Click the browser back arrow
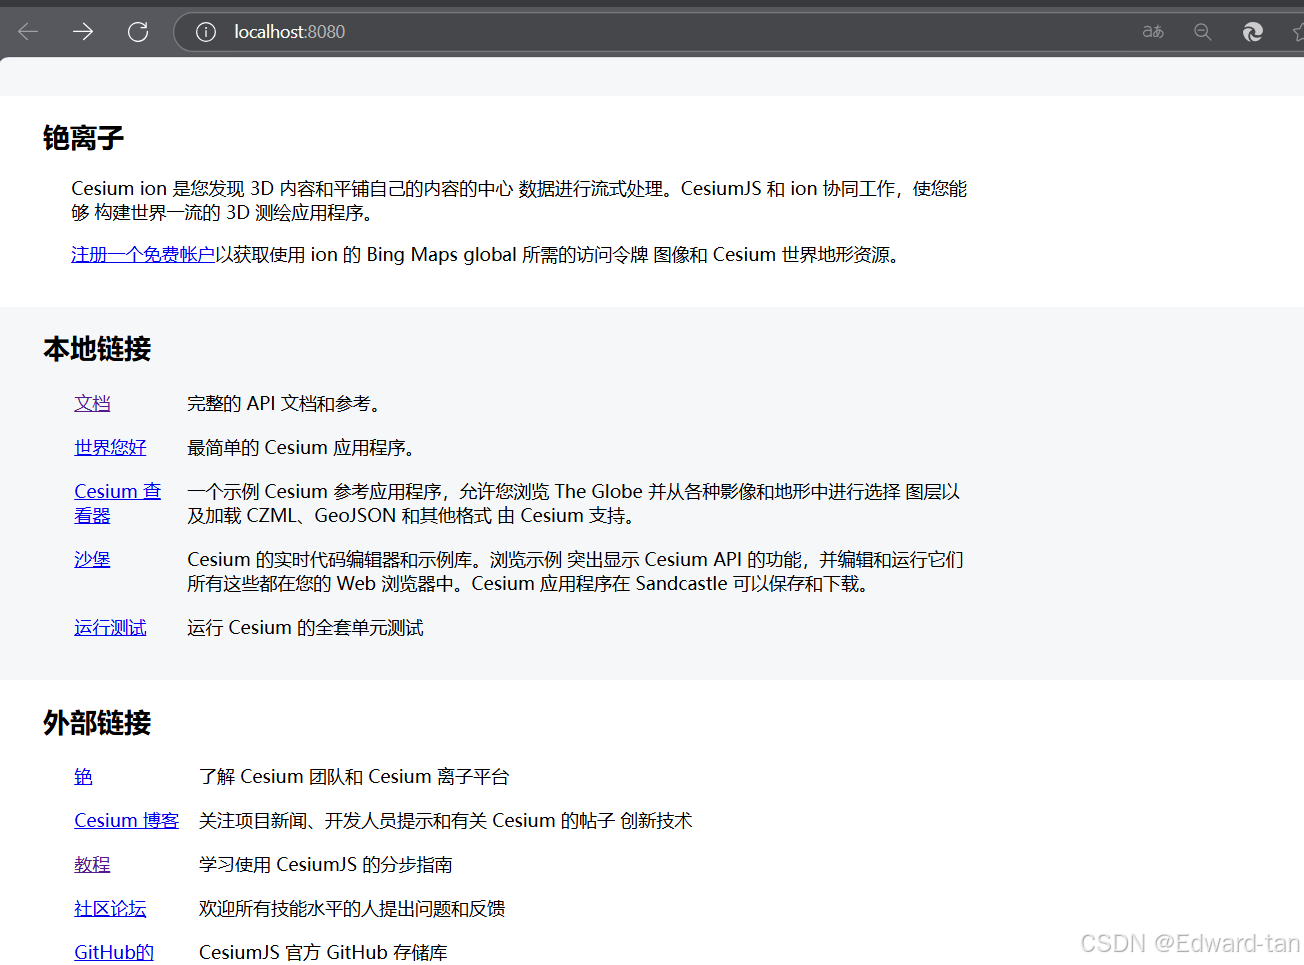1304x965 pixels. (x=28, y=32)
